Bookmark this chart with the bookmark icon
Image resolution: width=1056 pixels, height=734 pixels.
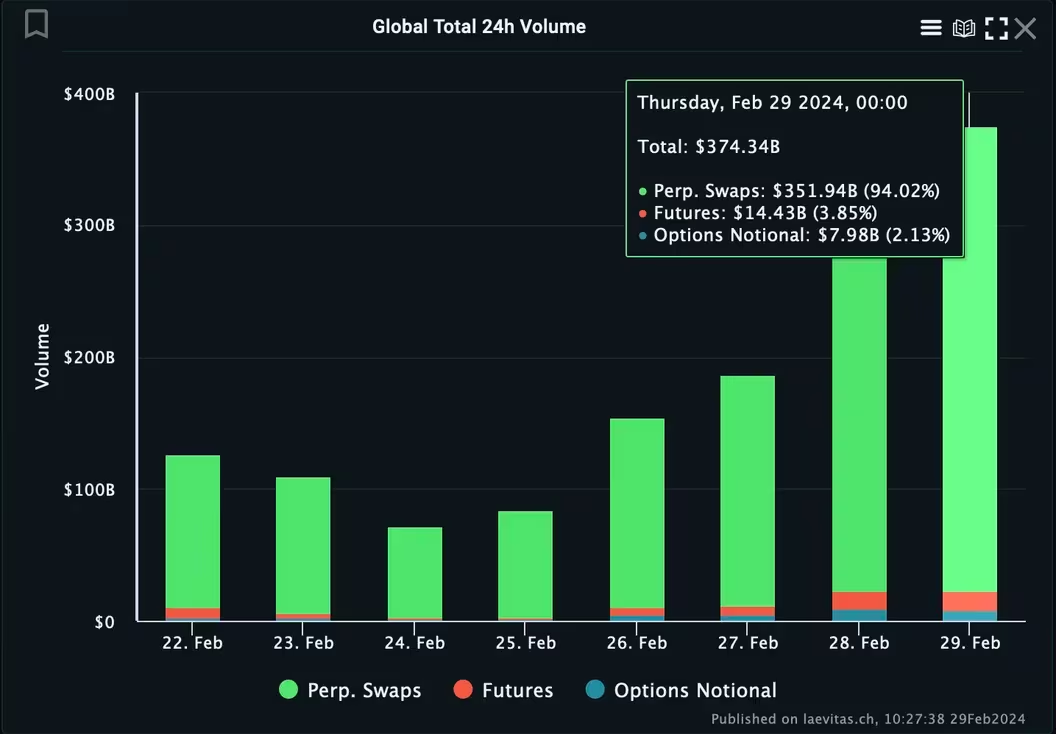pyautogui.click(x=37, y=24)
